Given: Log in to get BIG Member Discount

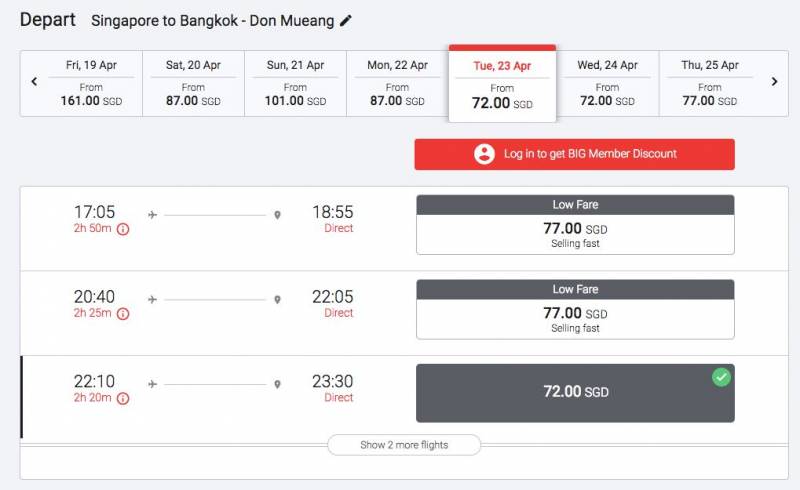Looking at the screenshot, I should click(575, 154).
